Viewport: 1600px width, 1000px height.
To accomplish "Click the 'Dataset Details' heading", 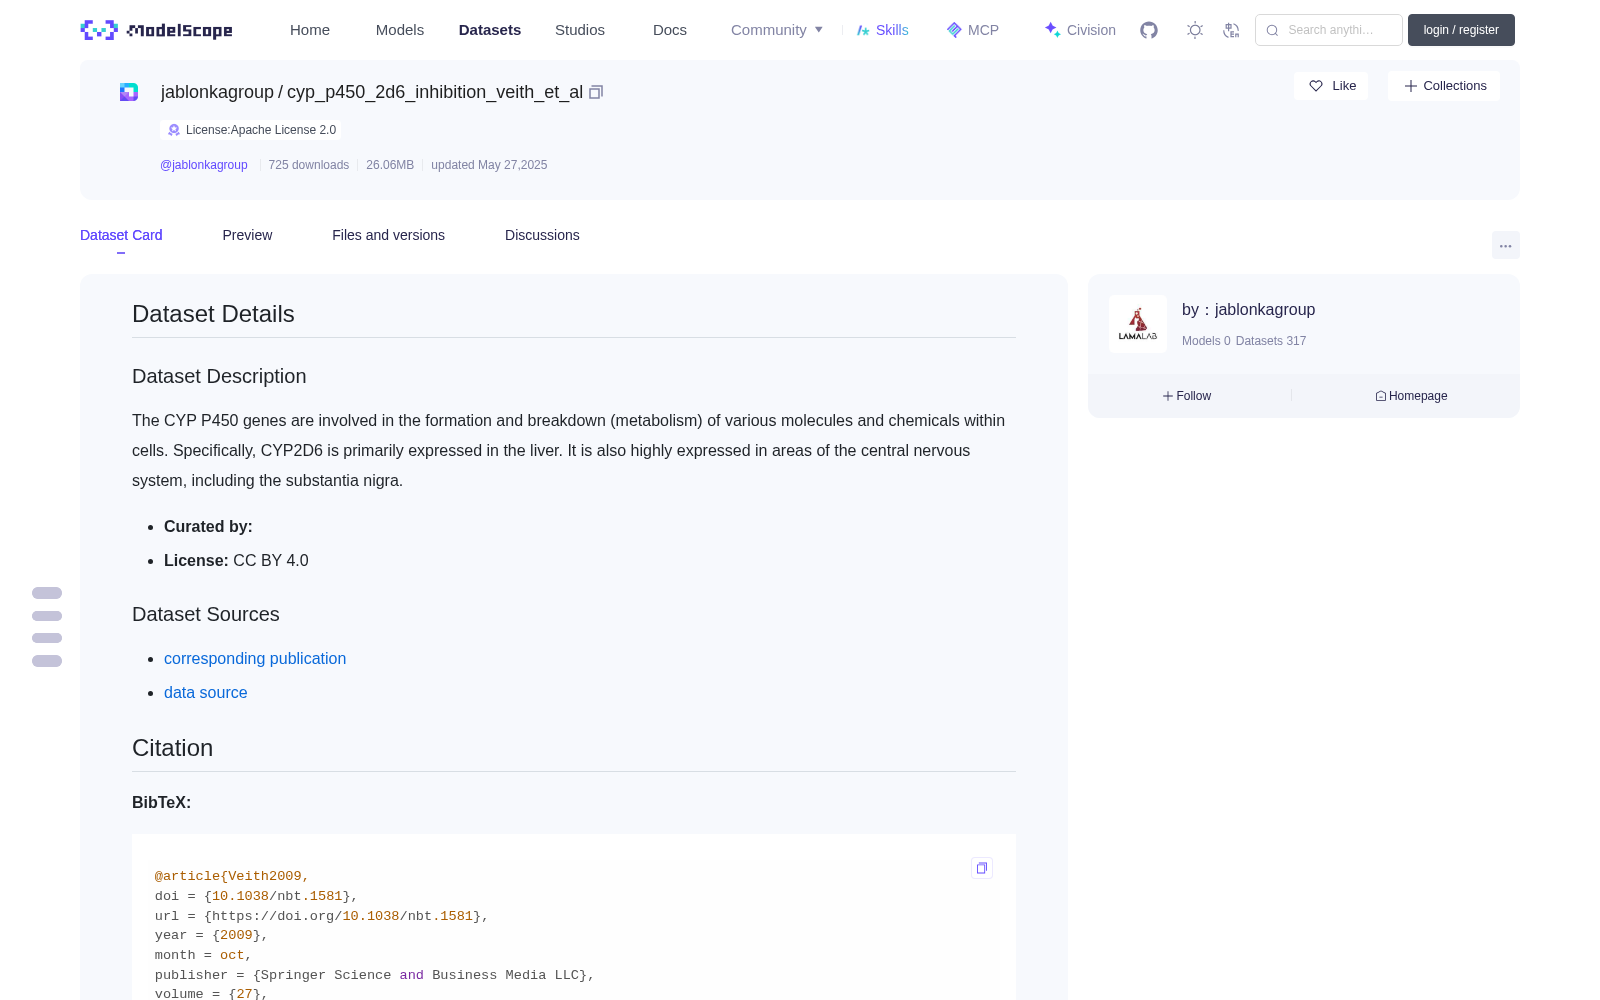I will (213, 314).
